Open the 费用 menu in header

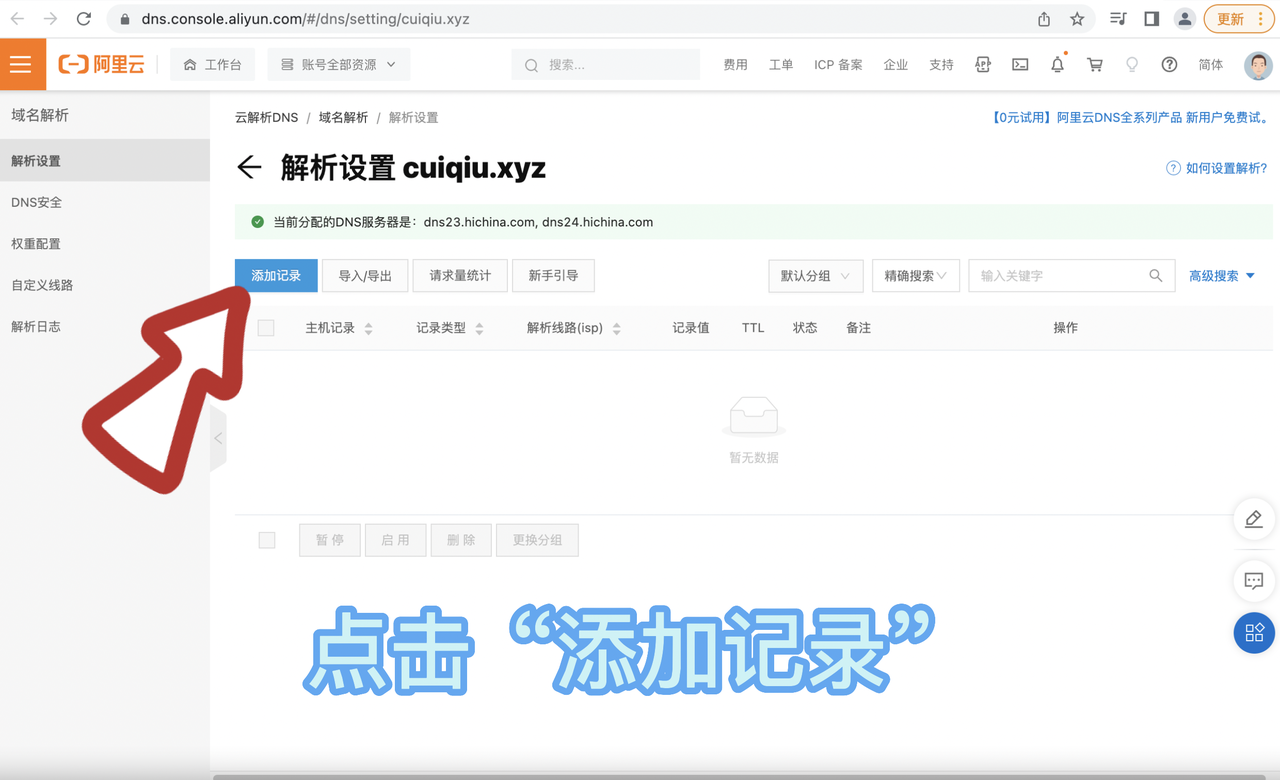[736, 64]
